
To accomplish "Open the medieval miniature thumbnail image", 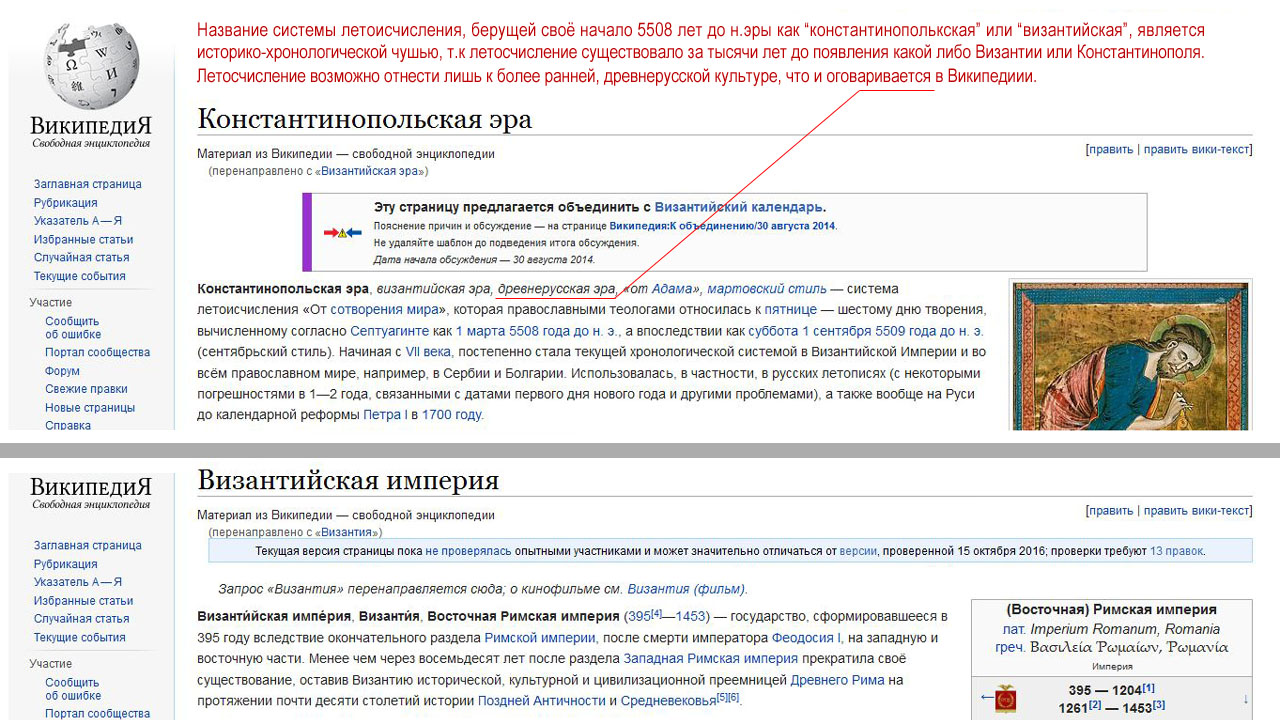I will [1131, 356].
